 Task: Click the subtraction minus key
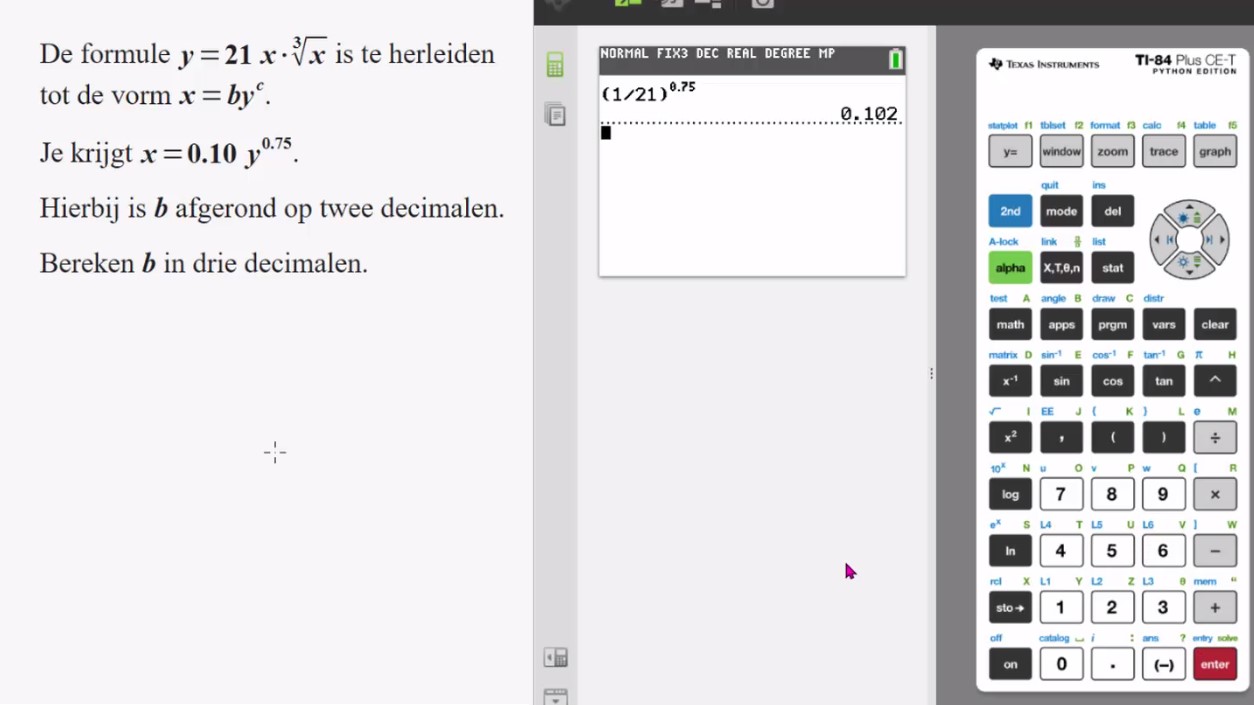coord(1215,551)
